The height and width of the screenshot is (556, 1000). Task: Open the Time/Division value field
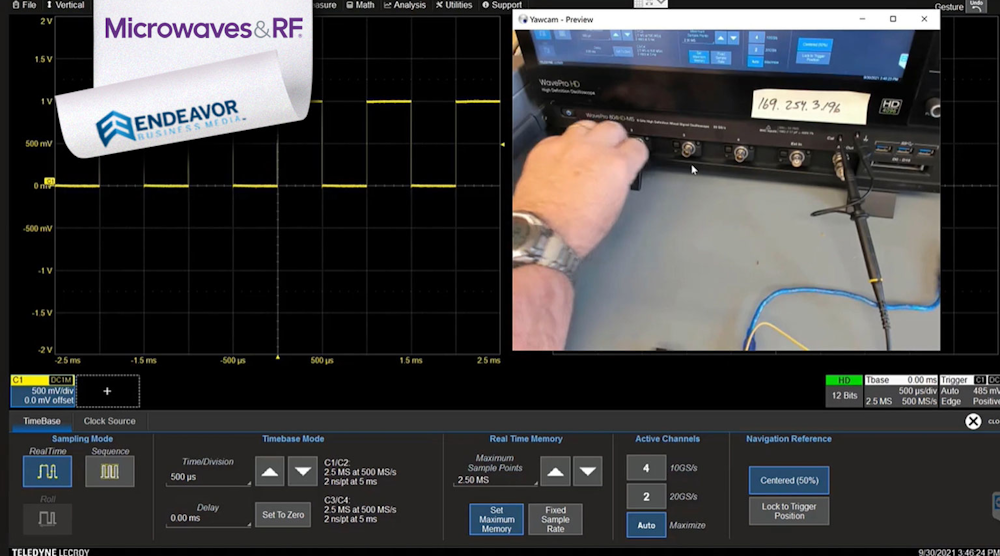(x=207, y=477)
